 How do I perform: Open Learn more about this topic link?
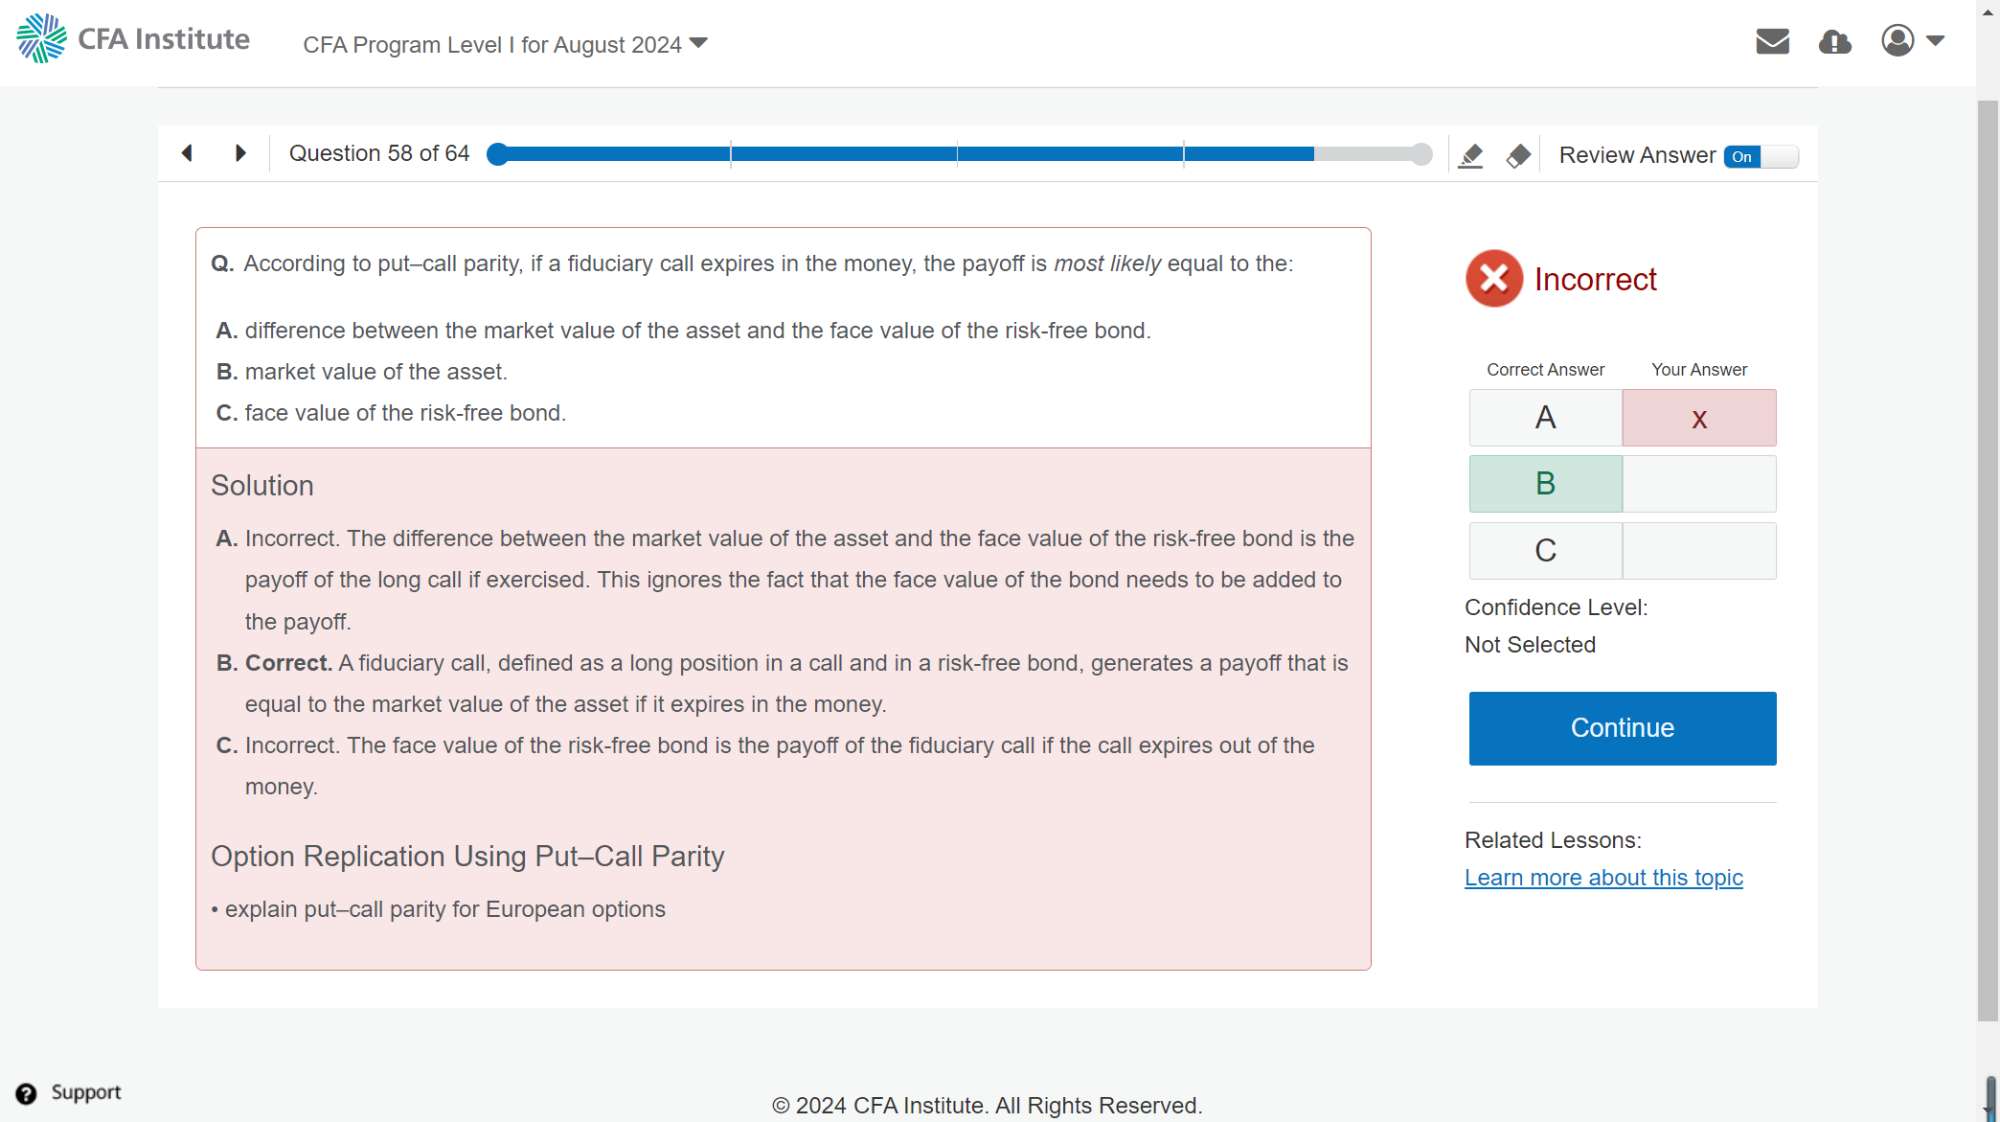point(1603,878)
